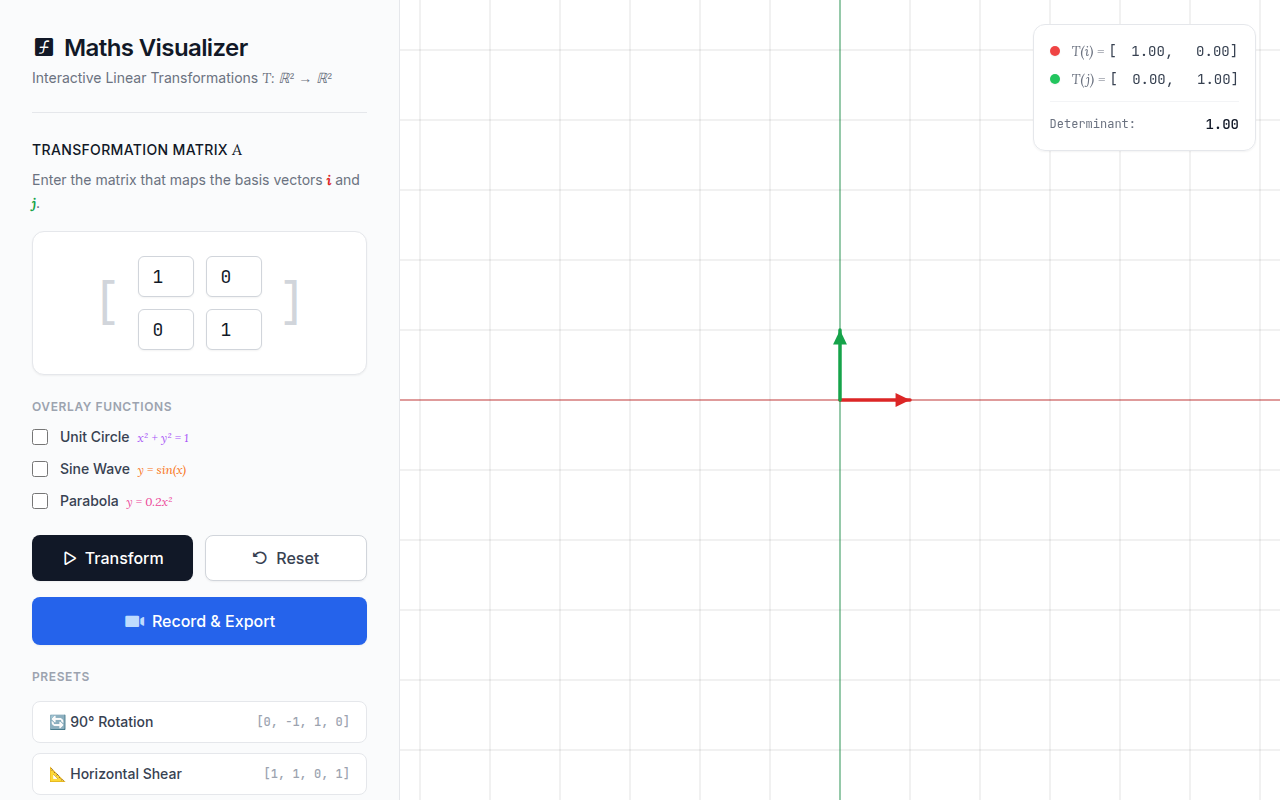
Task: Click the red i basis vector arrowhead
Action: click(904, 400)
